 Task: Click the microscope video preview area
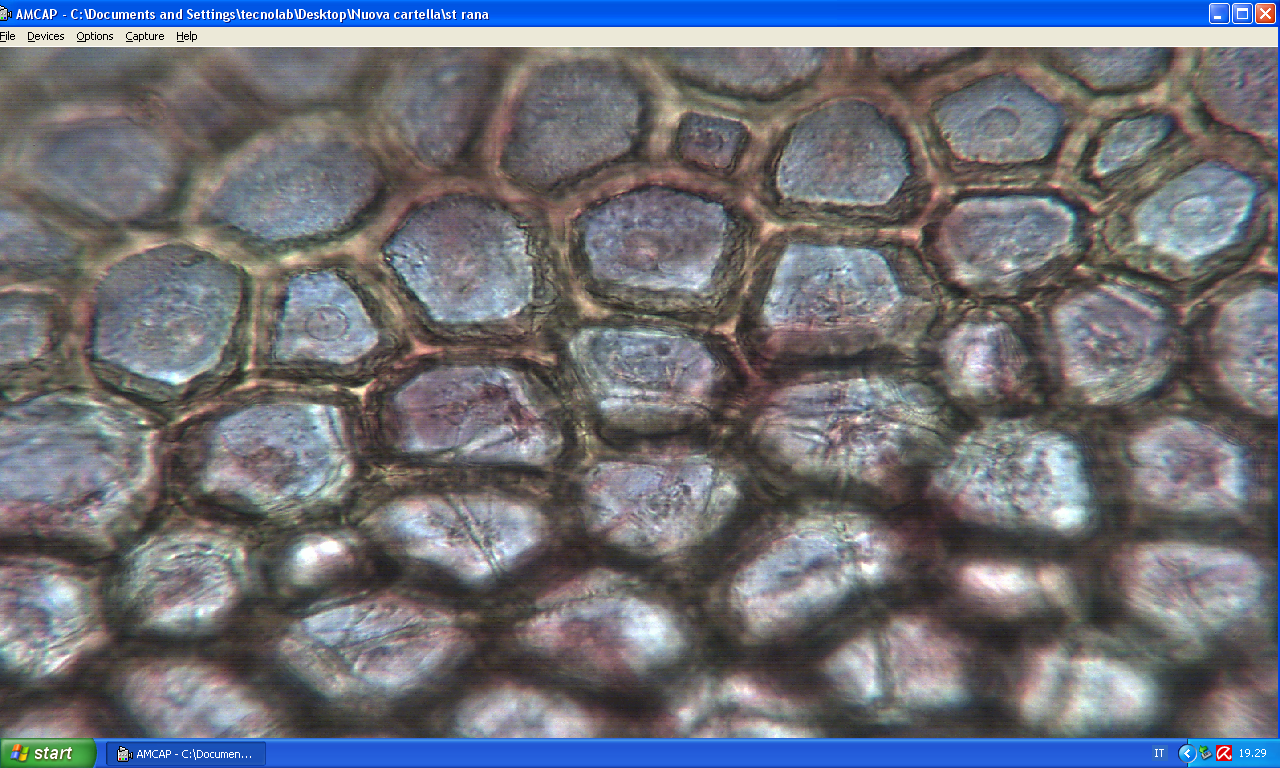(640, 392)
